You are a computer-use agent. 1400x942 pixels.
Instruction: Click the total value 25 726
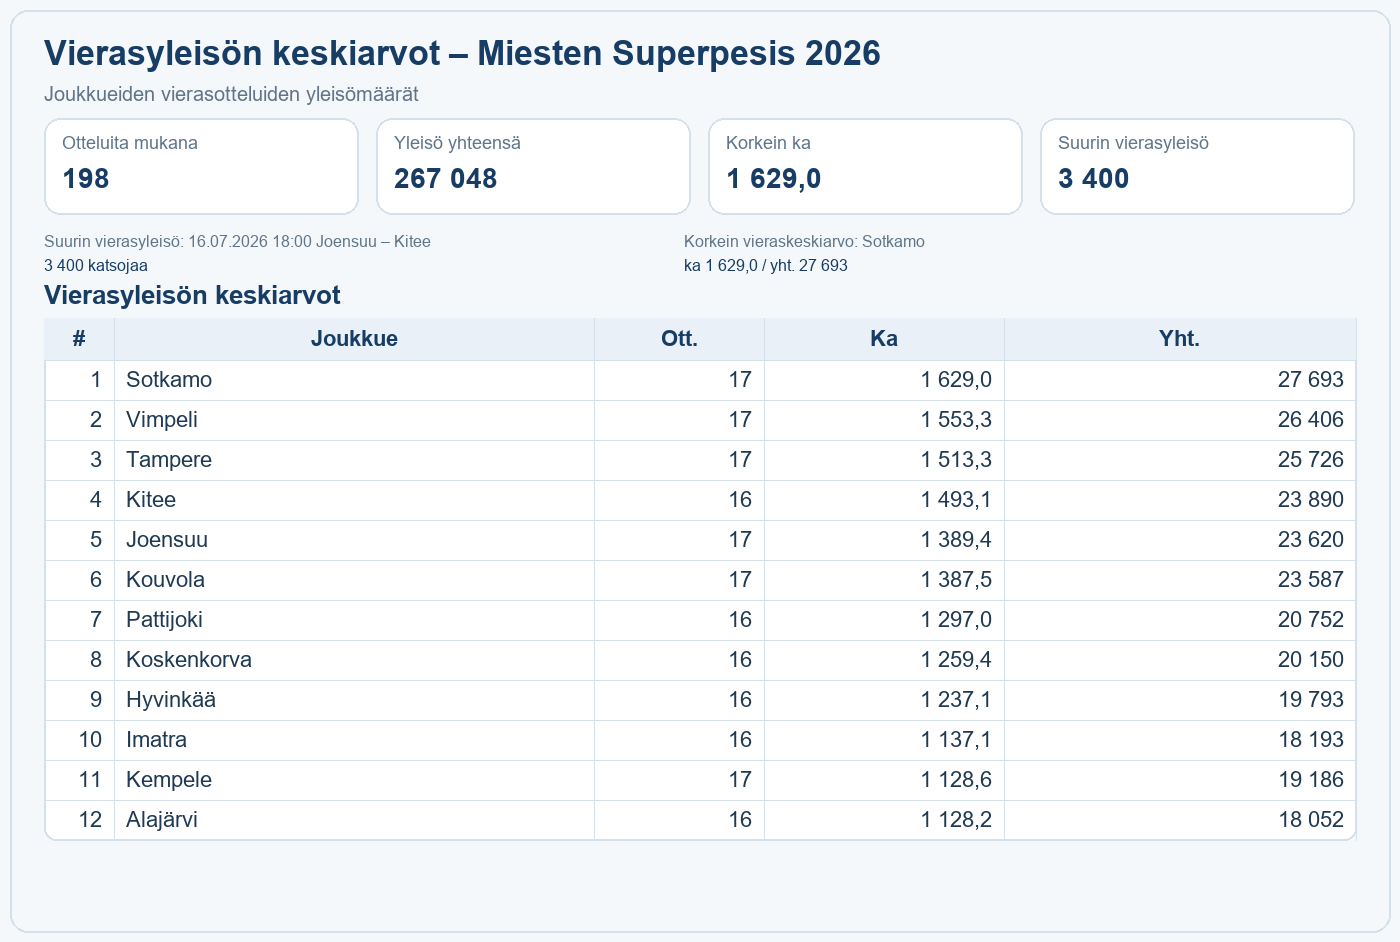pyautogui.click(x=1311, y=460)
